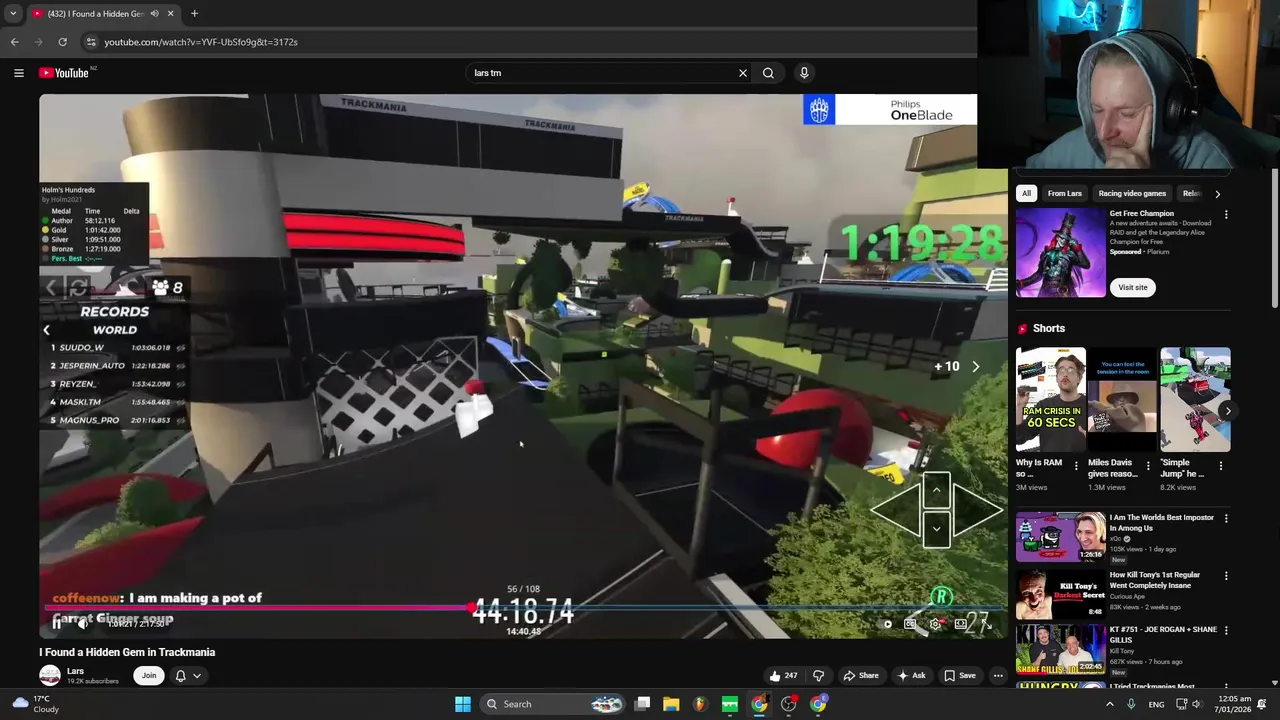Open FL Studio fruit icon on taskbar
Image resolution: width=1280 pixels, height=720 pixels.
click(x=700, y=704)
